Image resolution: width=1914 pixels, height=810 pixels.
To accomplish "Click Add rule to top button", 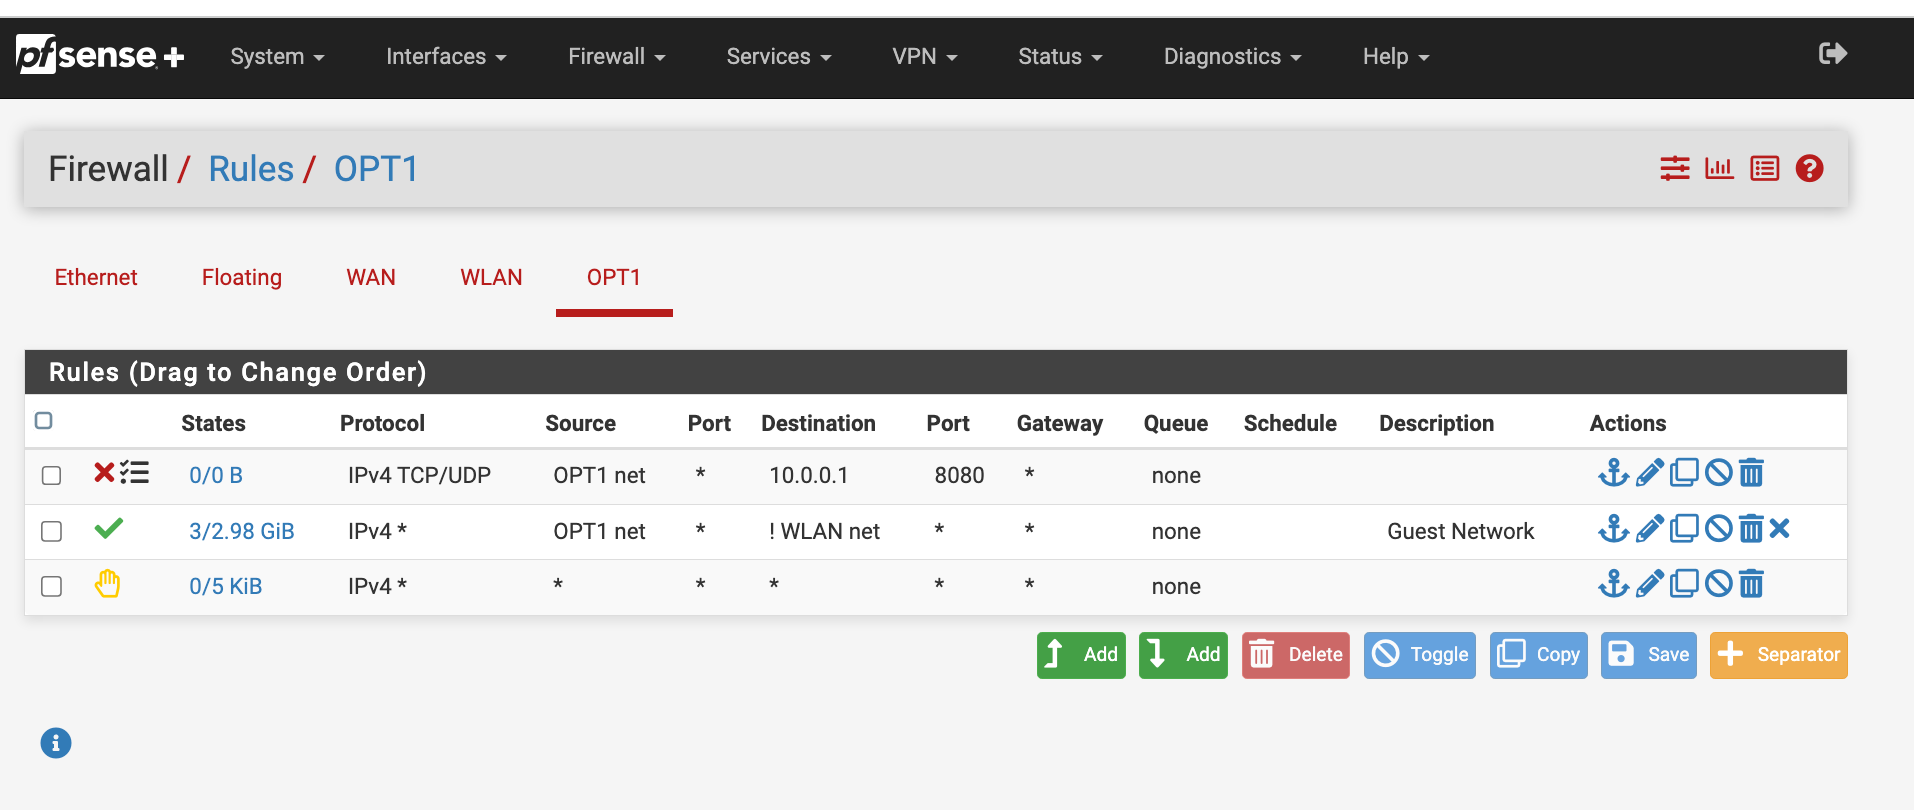I will (1081, 655).
